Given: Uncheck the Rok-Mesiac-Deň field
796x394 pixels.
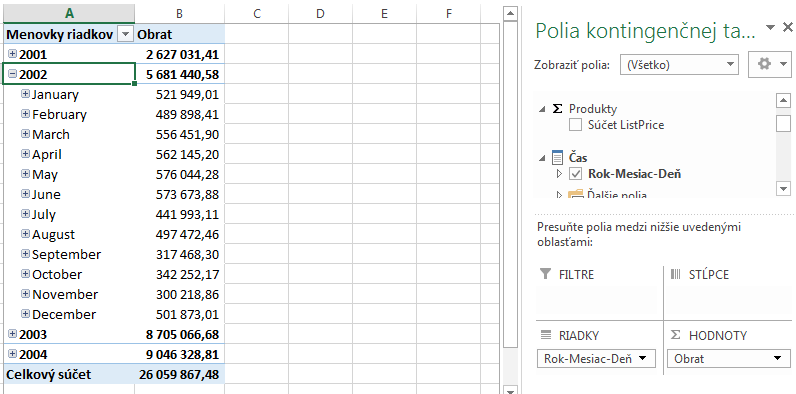Looking at the screenshot, I should (x=575, y=174).
